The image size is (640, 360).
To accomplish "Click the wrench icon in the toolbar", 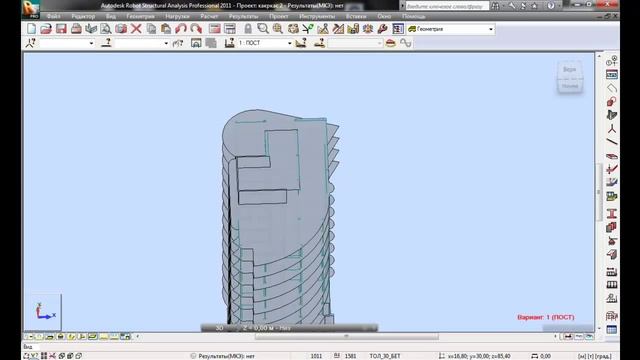I will click(382, 29).
